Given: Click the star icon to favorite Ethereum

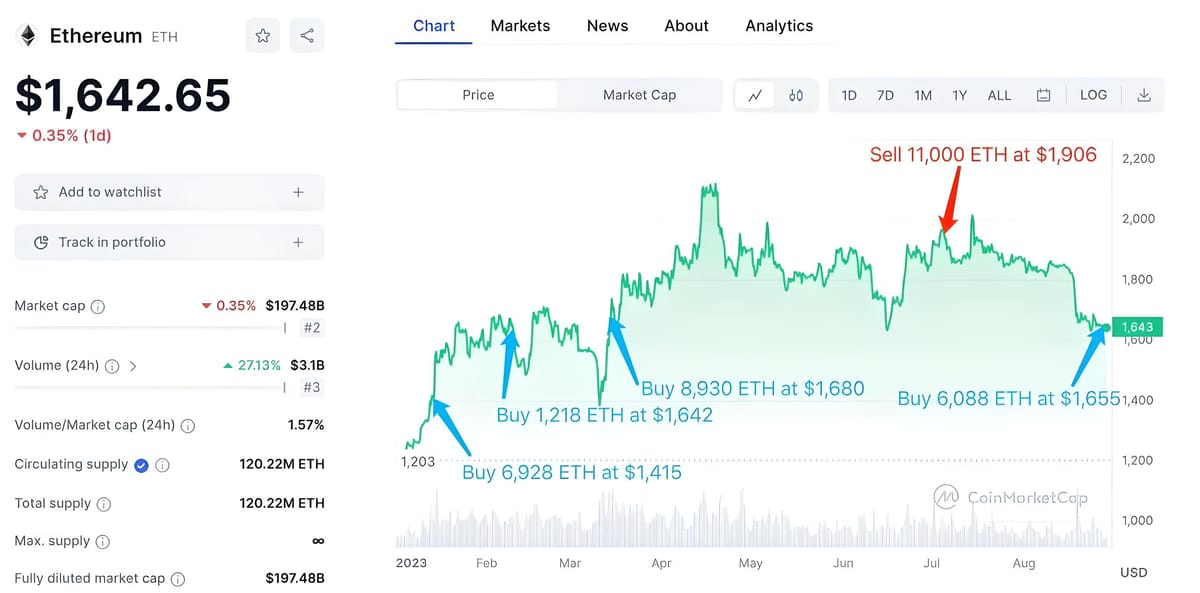Looking at the screenshot, I should click(262, 35).
